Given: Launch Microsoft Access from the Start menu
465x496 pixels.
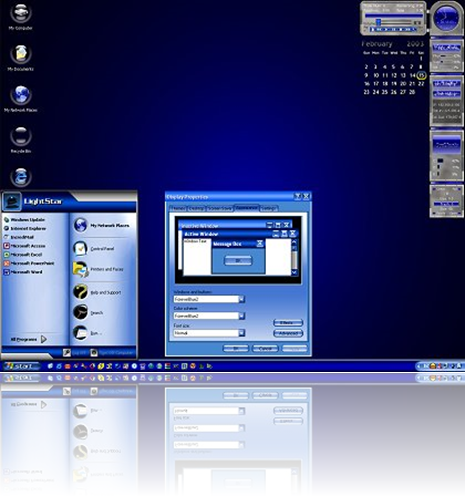Looking at the screenshot, I should click(24, 246).
